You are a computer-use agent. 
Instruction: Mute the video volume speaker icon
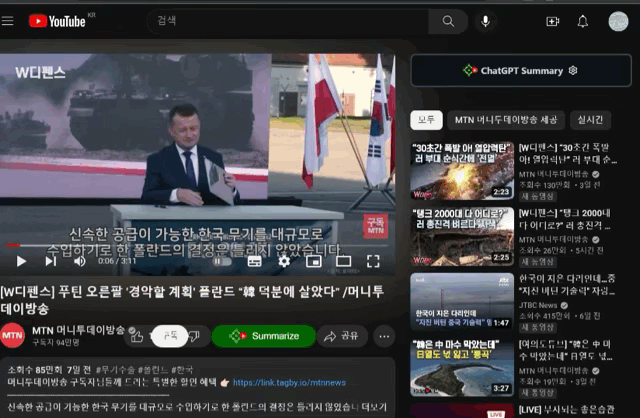pyautogui.click(x=80, y=261)
